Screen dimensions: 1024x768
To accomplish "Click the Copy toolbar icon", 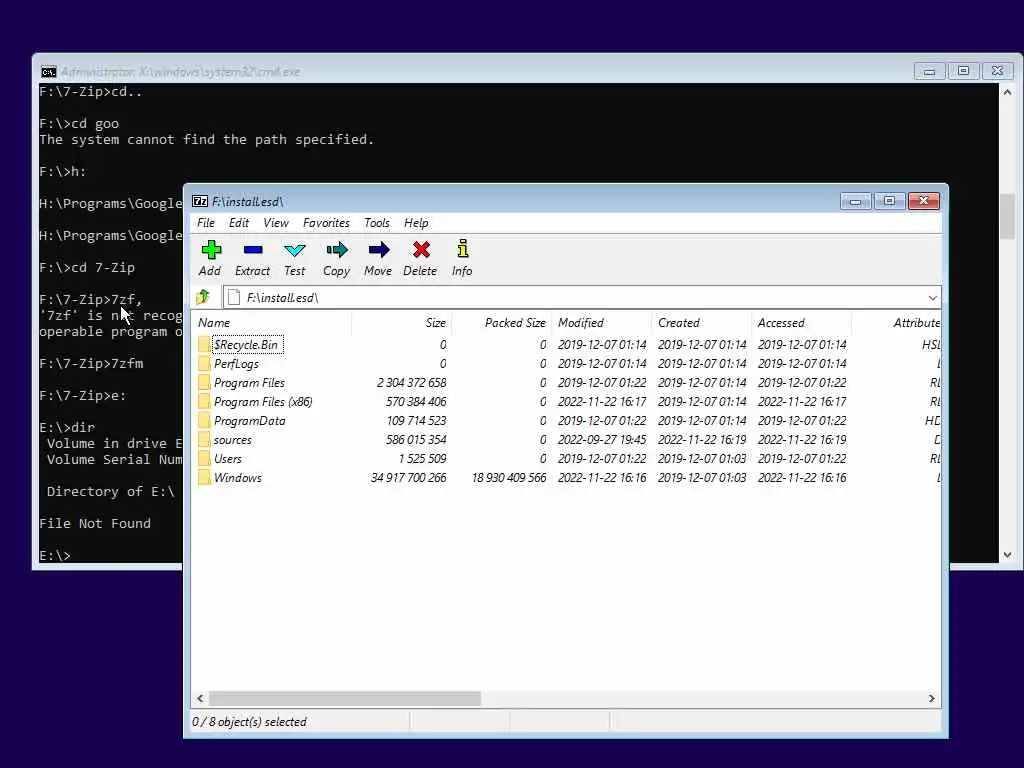I will coord(337,250).
